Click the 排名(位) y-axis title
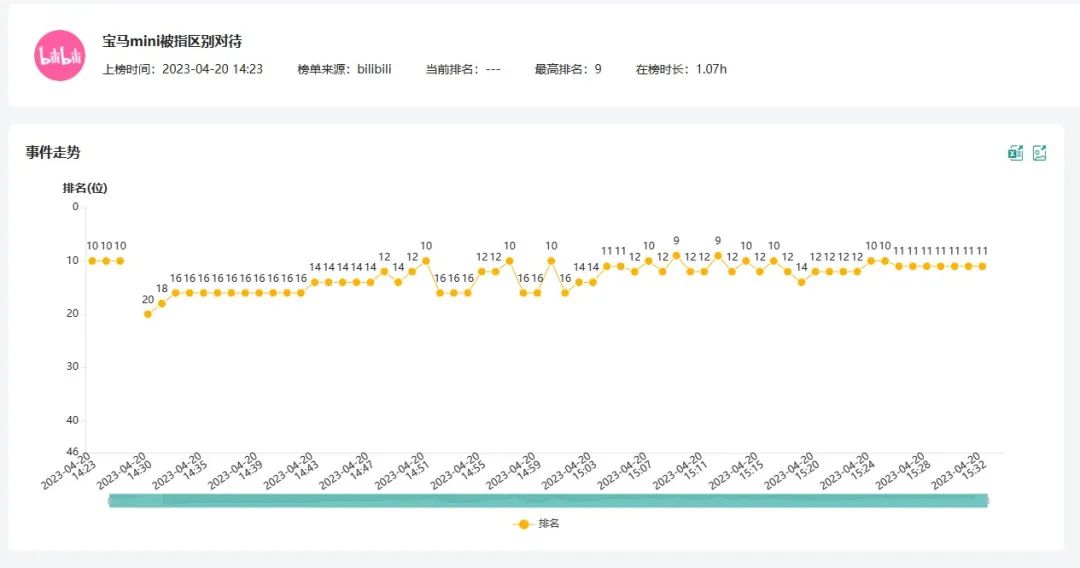The width and height of the screenshot is (1080, 568). click(x=85, y=188)
